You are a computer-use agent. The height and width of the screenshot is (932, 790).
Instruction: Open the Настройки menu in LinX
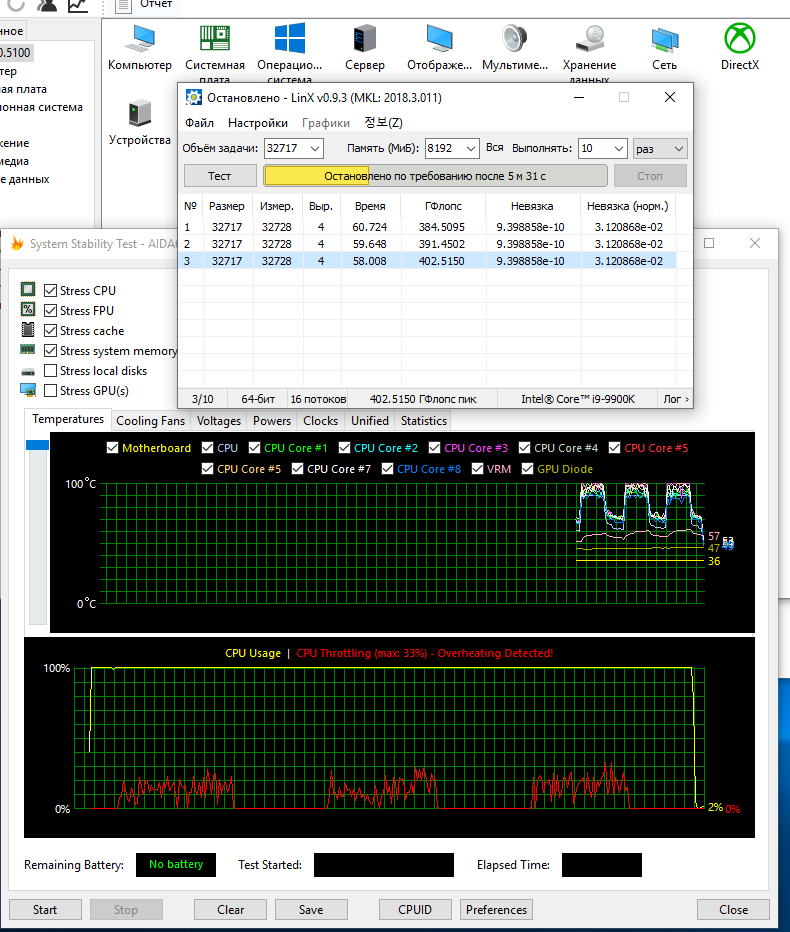(x=257, y=123)
